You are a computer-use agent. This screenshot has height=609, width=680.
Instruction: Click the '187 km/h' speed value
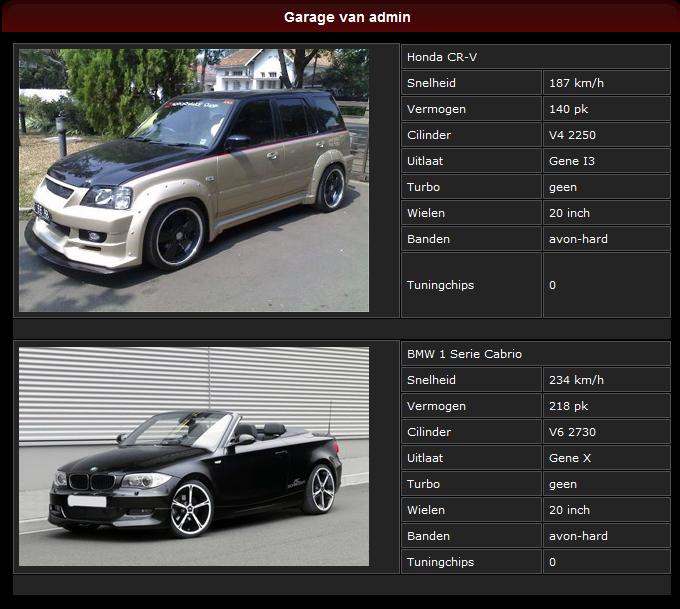click(x=576, y=83)
